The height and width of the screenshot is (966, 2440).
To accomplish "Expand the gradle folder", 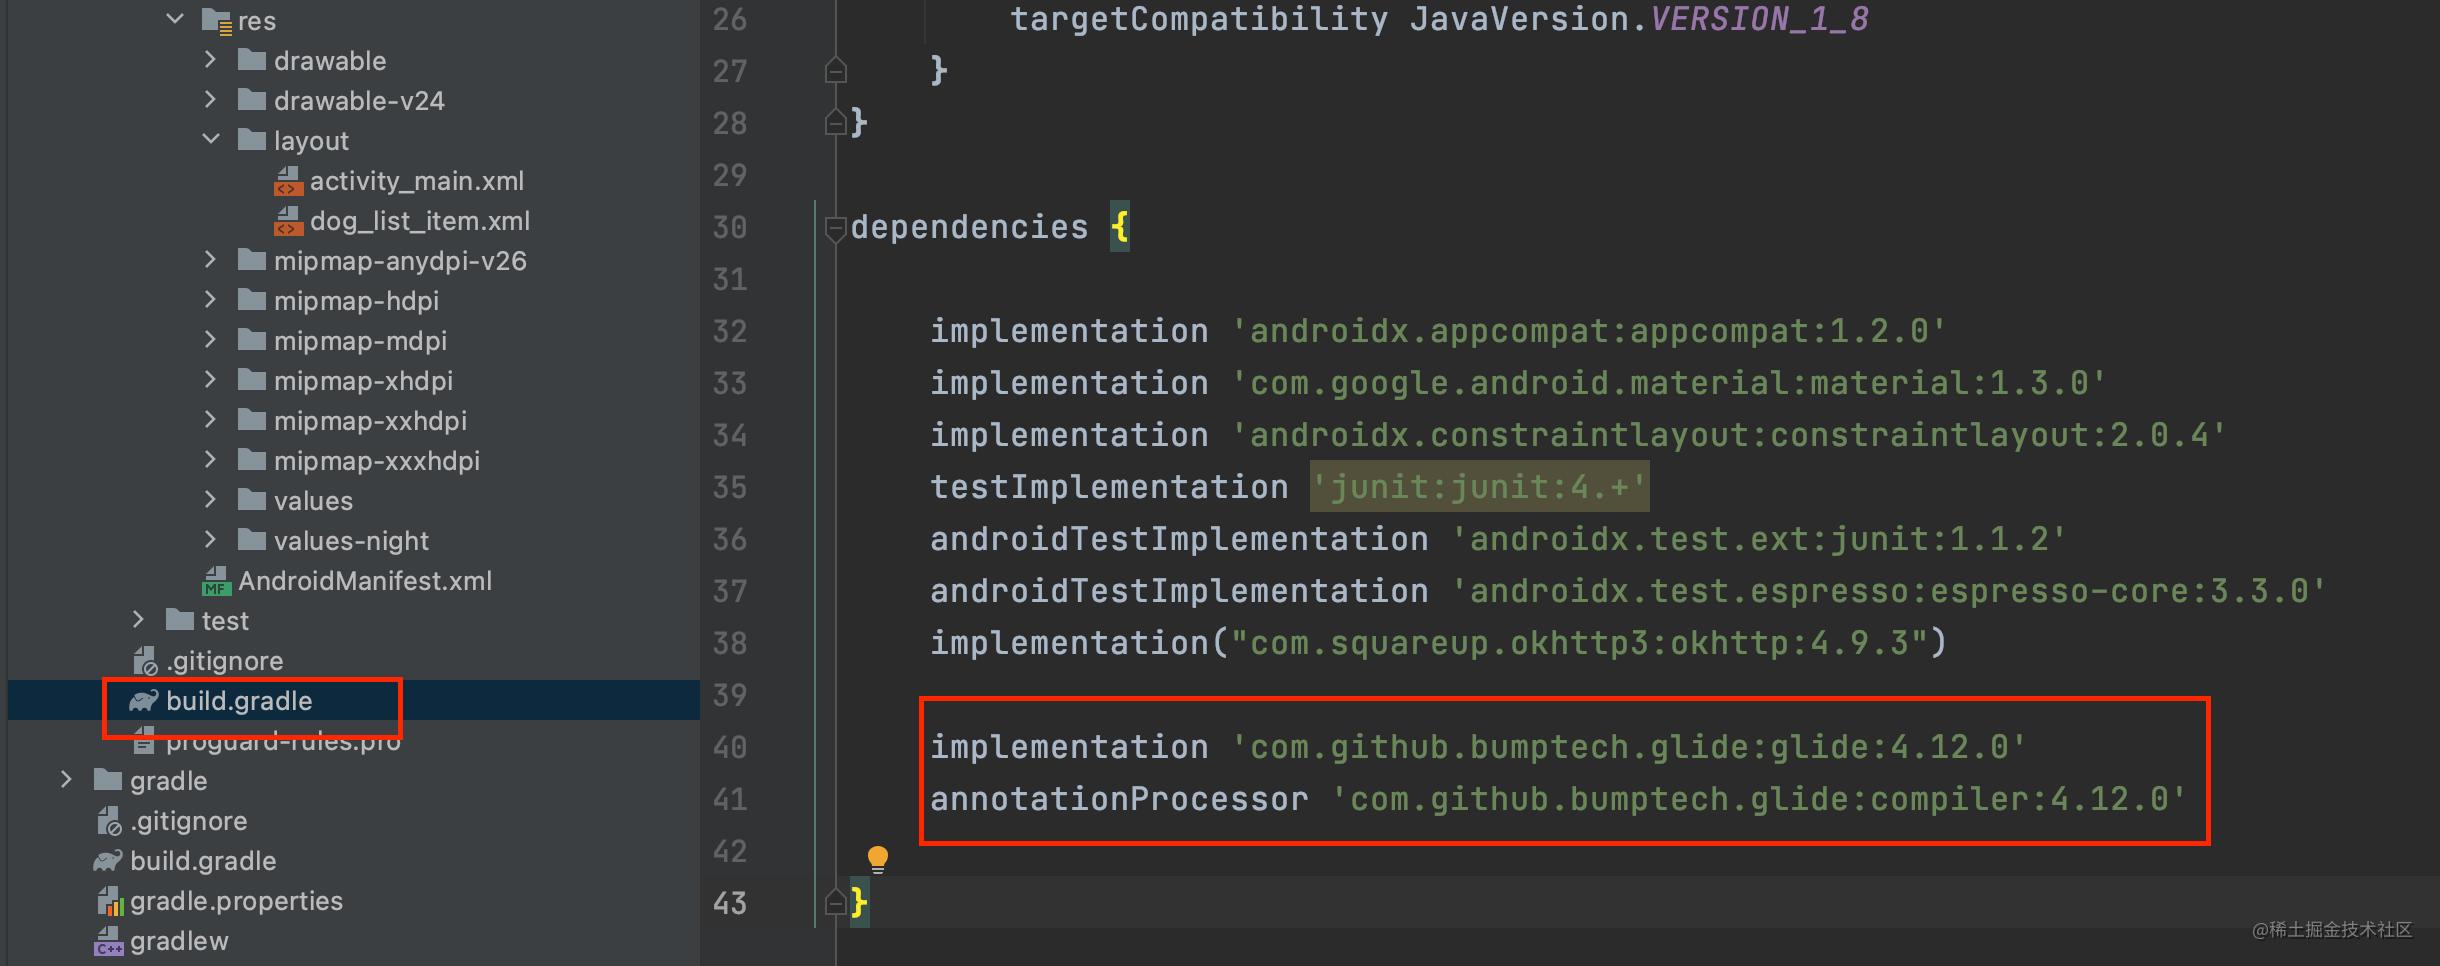I will coord(66,779).
